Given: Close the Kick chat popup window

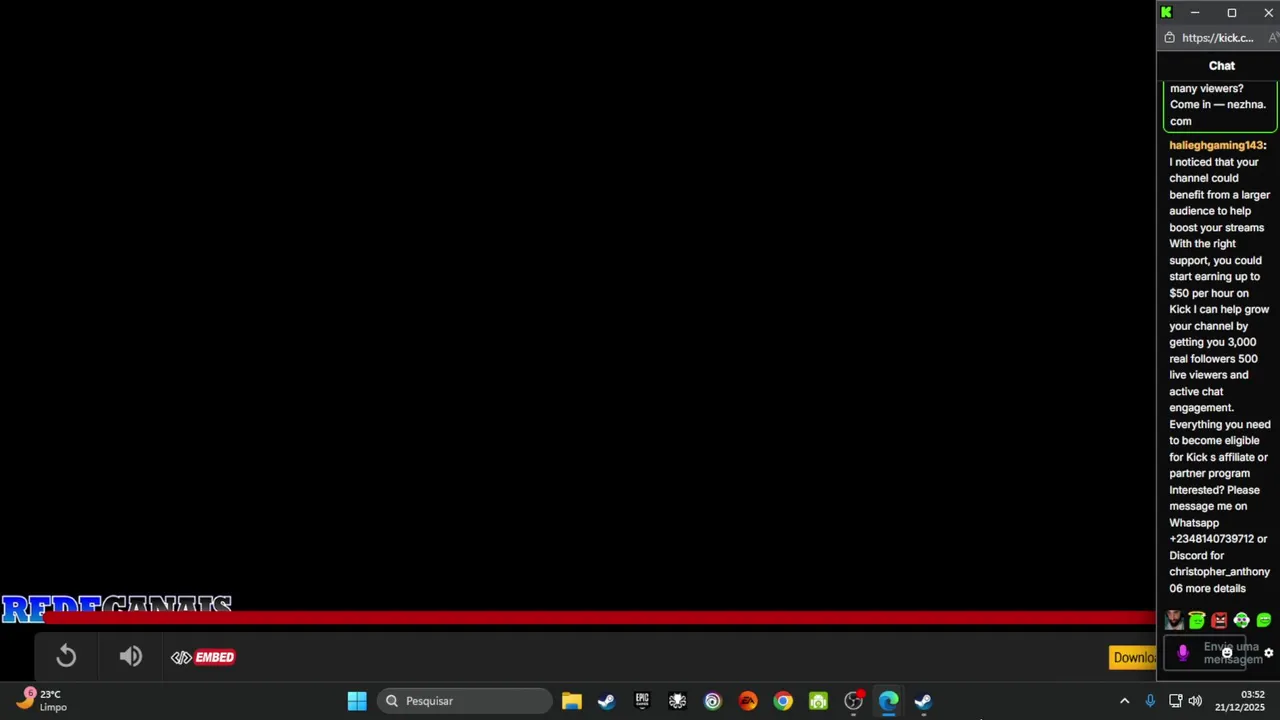Looking at the screenshot, I should coord(1268,12).
